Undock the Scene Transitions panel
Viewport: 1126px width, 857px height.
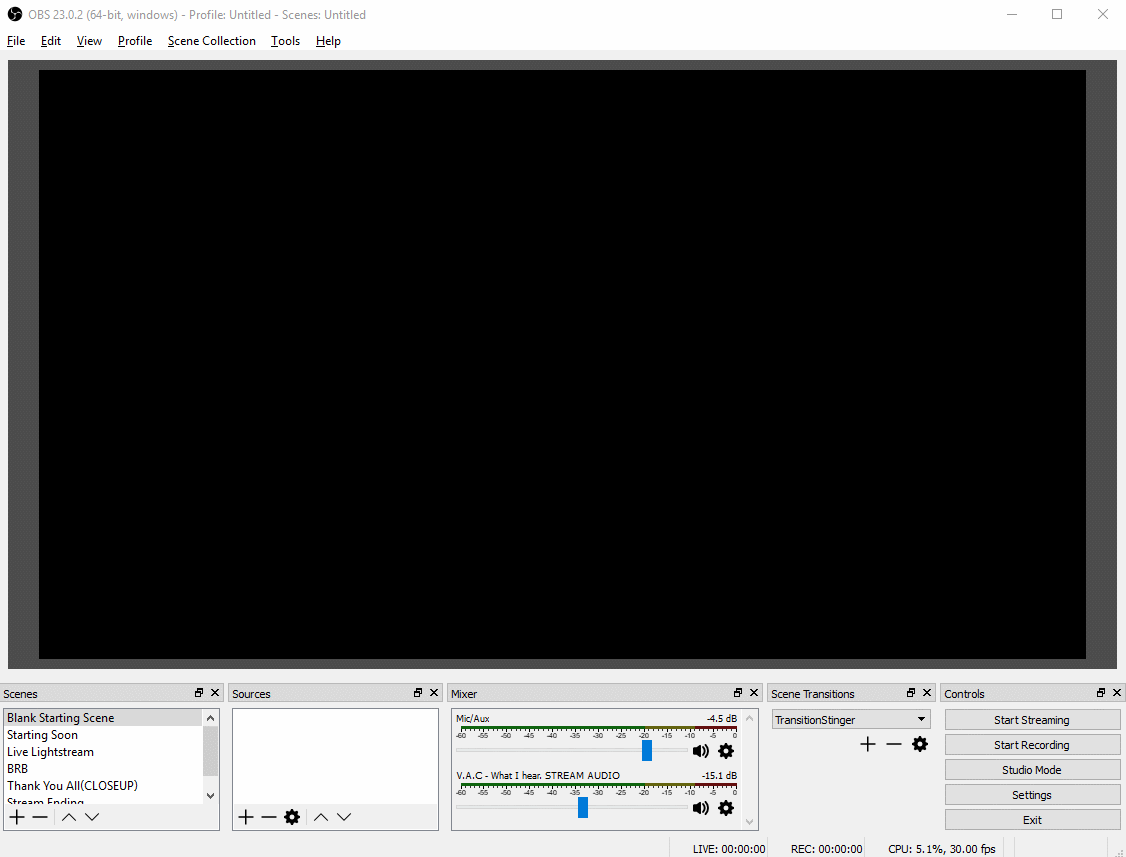pyautogui.click(x=911, y=692)
